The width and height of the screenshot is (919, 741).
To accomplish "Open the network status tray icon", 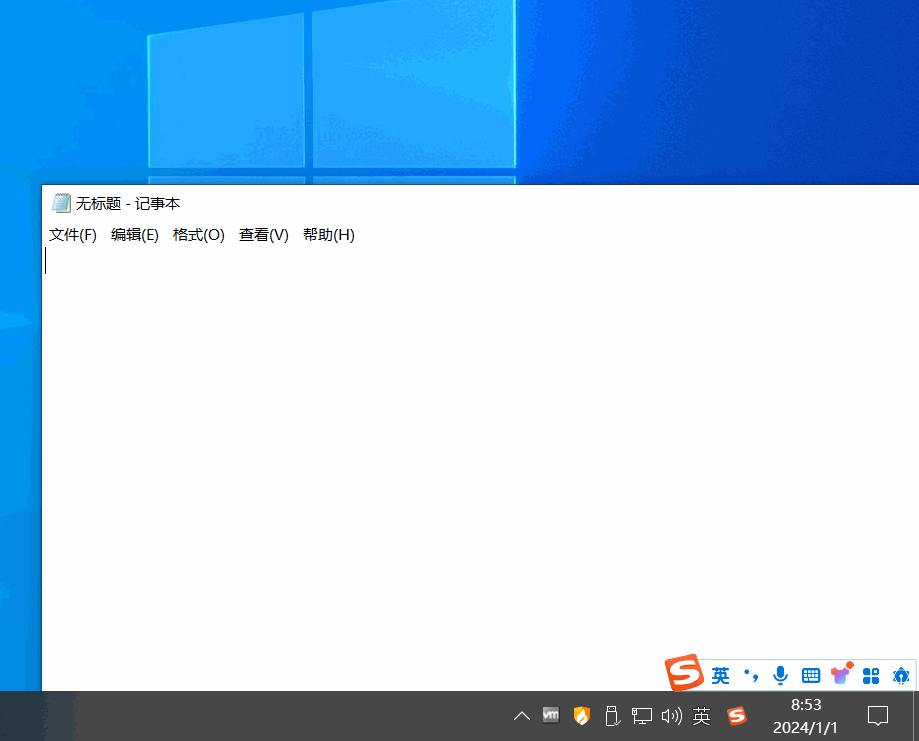I will (x=642, y=716).
